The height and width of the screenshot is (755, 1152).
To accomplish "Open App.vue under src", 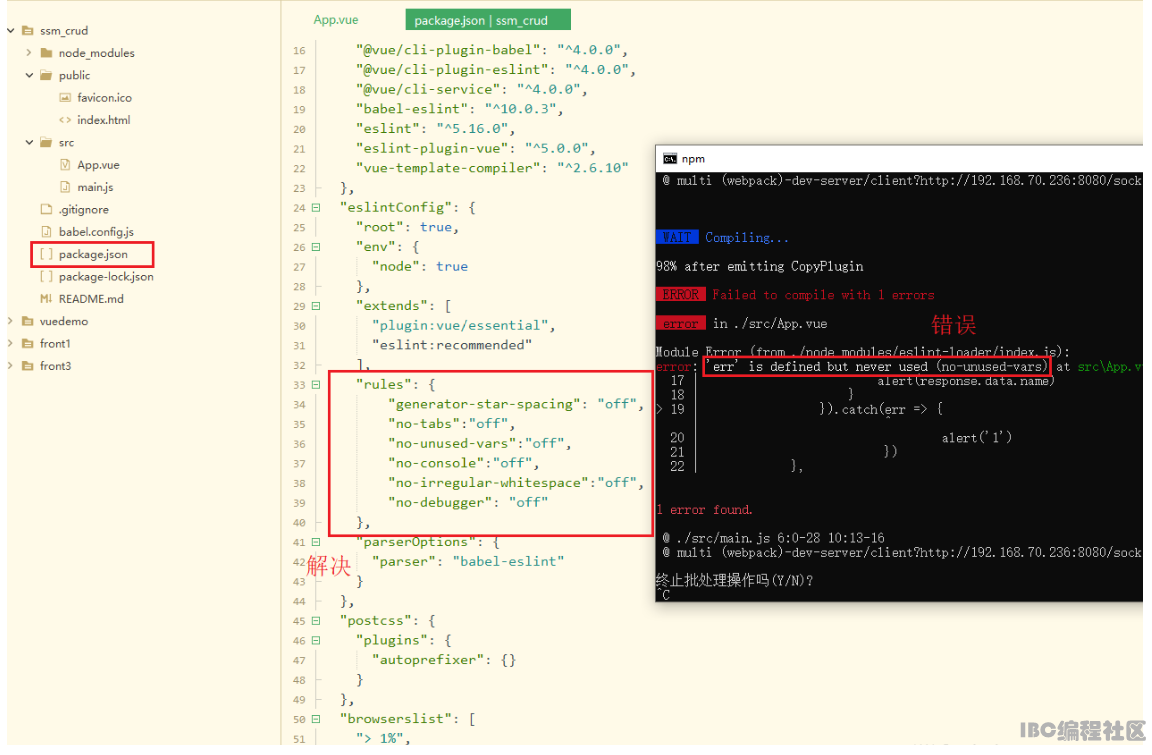I will [98, 165].
